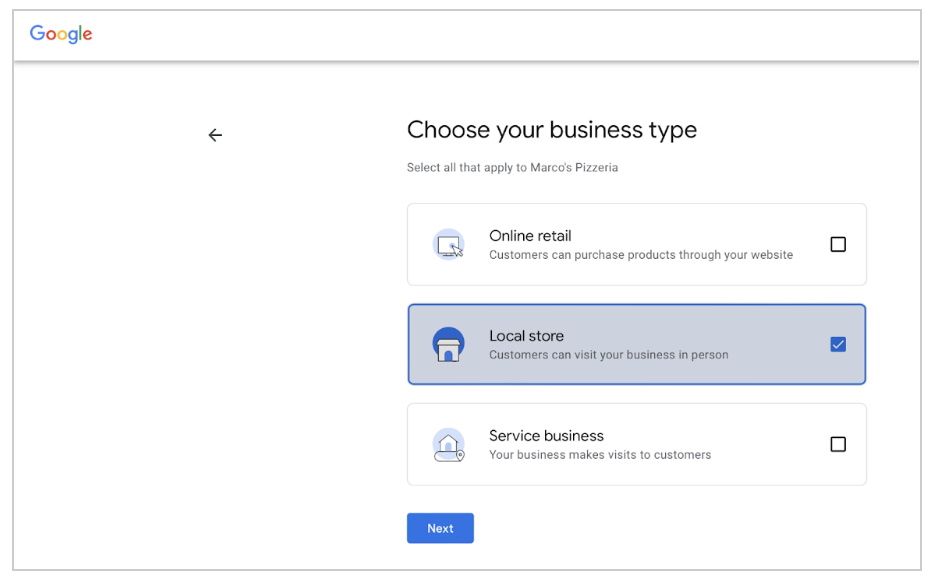Click 'Customers can visit your business in person'

609,354
